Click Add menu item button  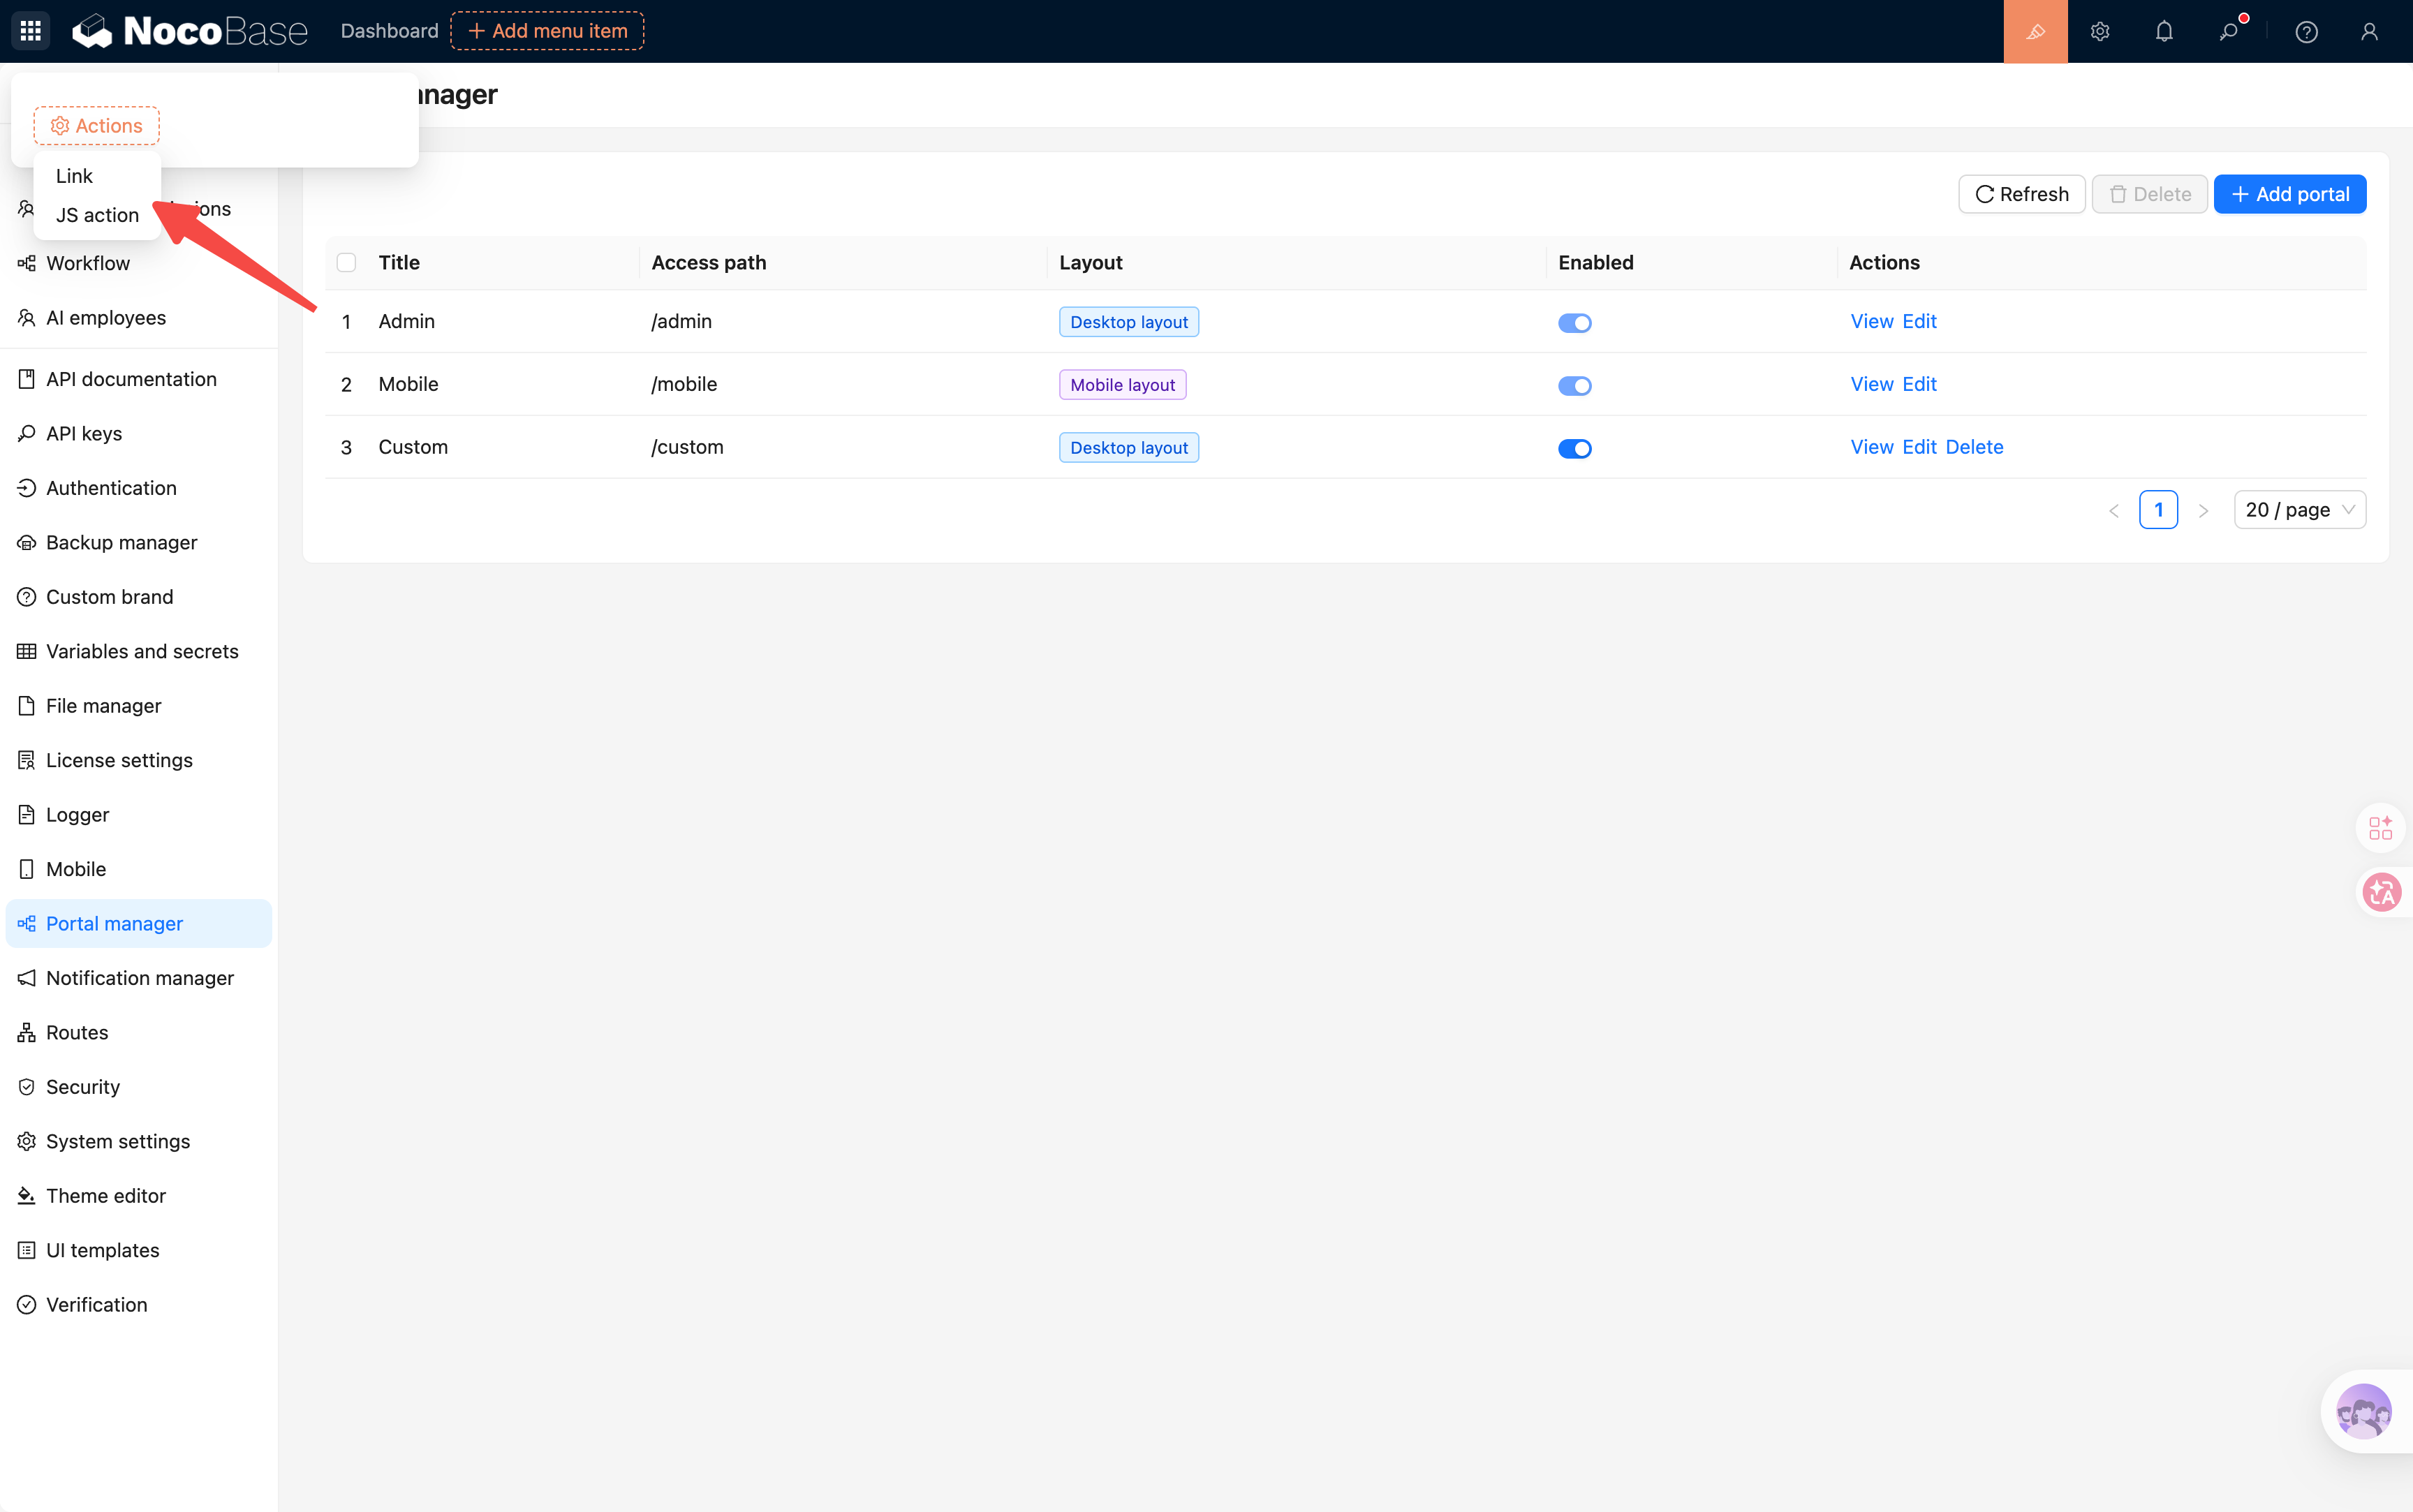tap(547, 31)
